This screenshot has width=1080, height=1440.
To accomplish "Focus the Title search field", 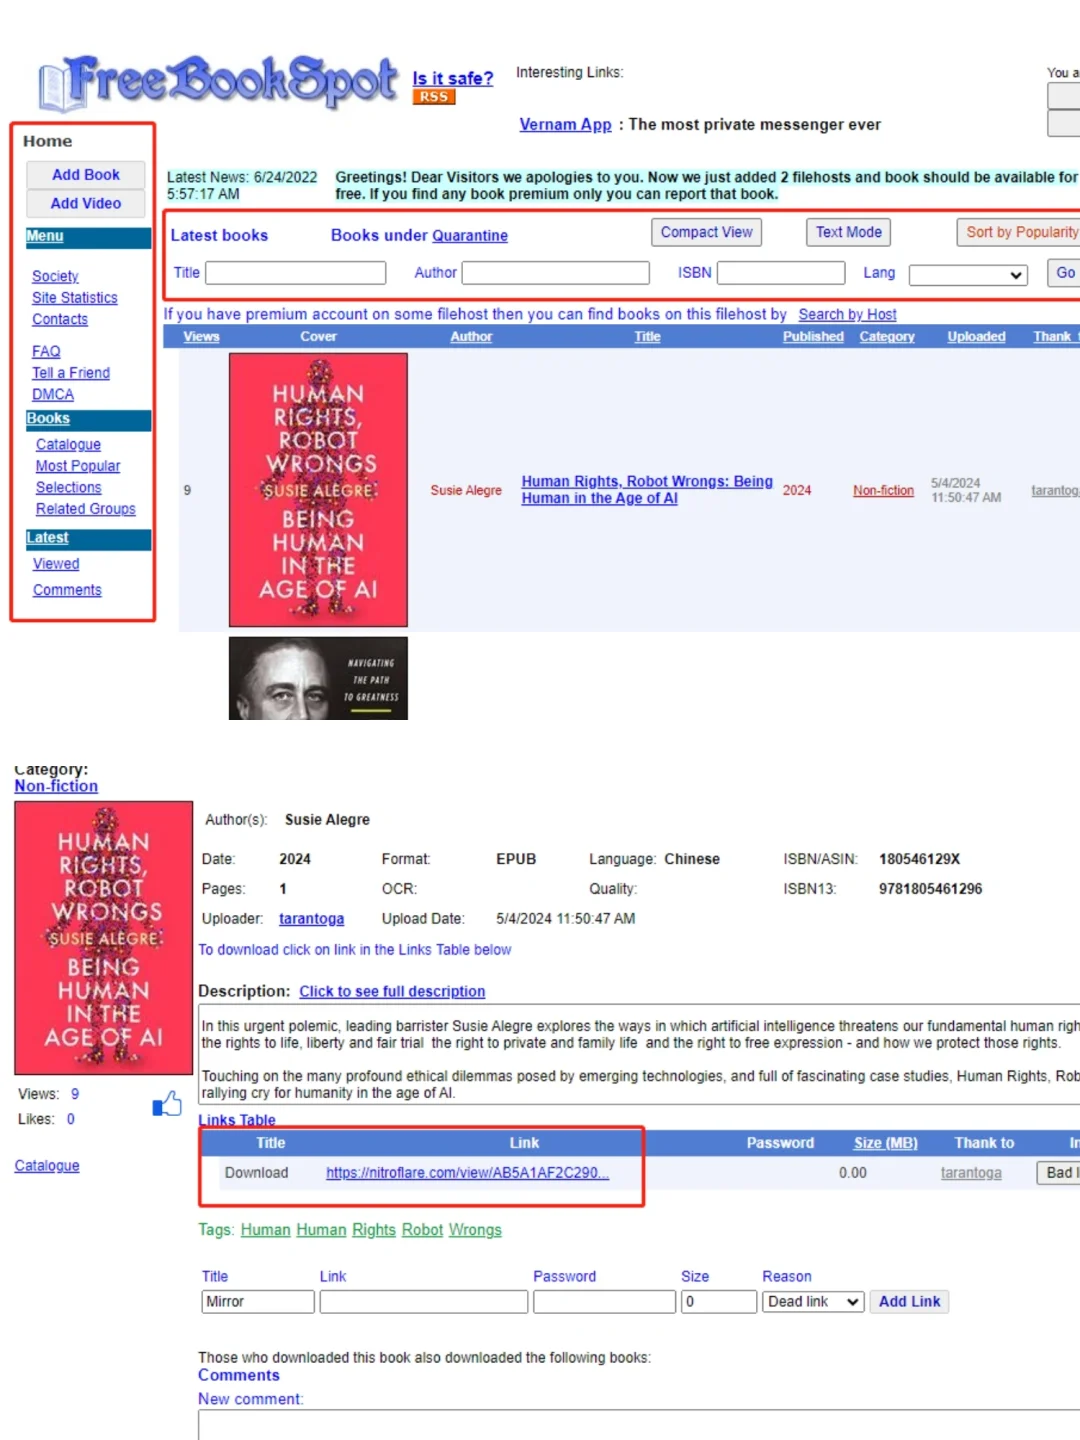I will [x=296, y=273].
